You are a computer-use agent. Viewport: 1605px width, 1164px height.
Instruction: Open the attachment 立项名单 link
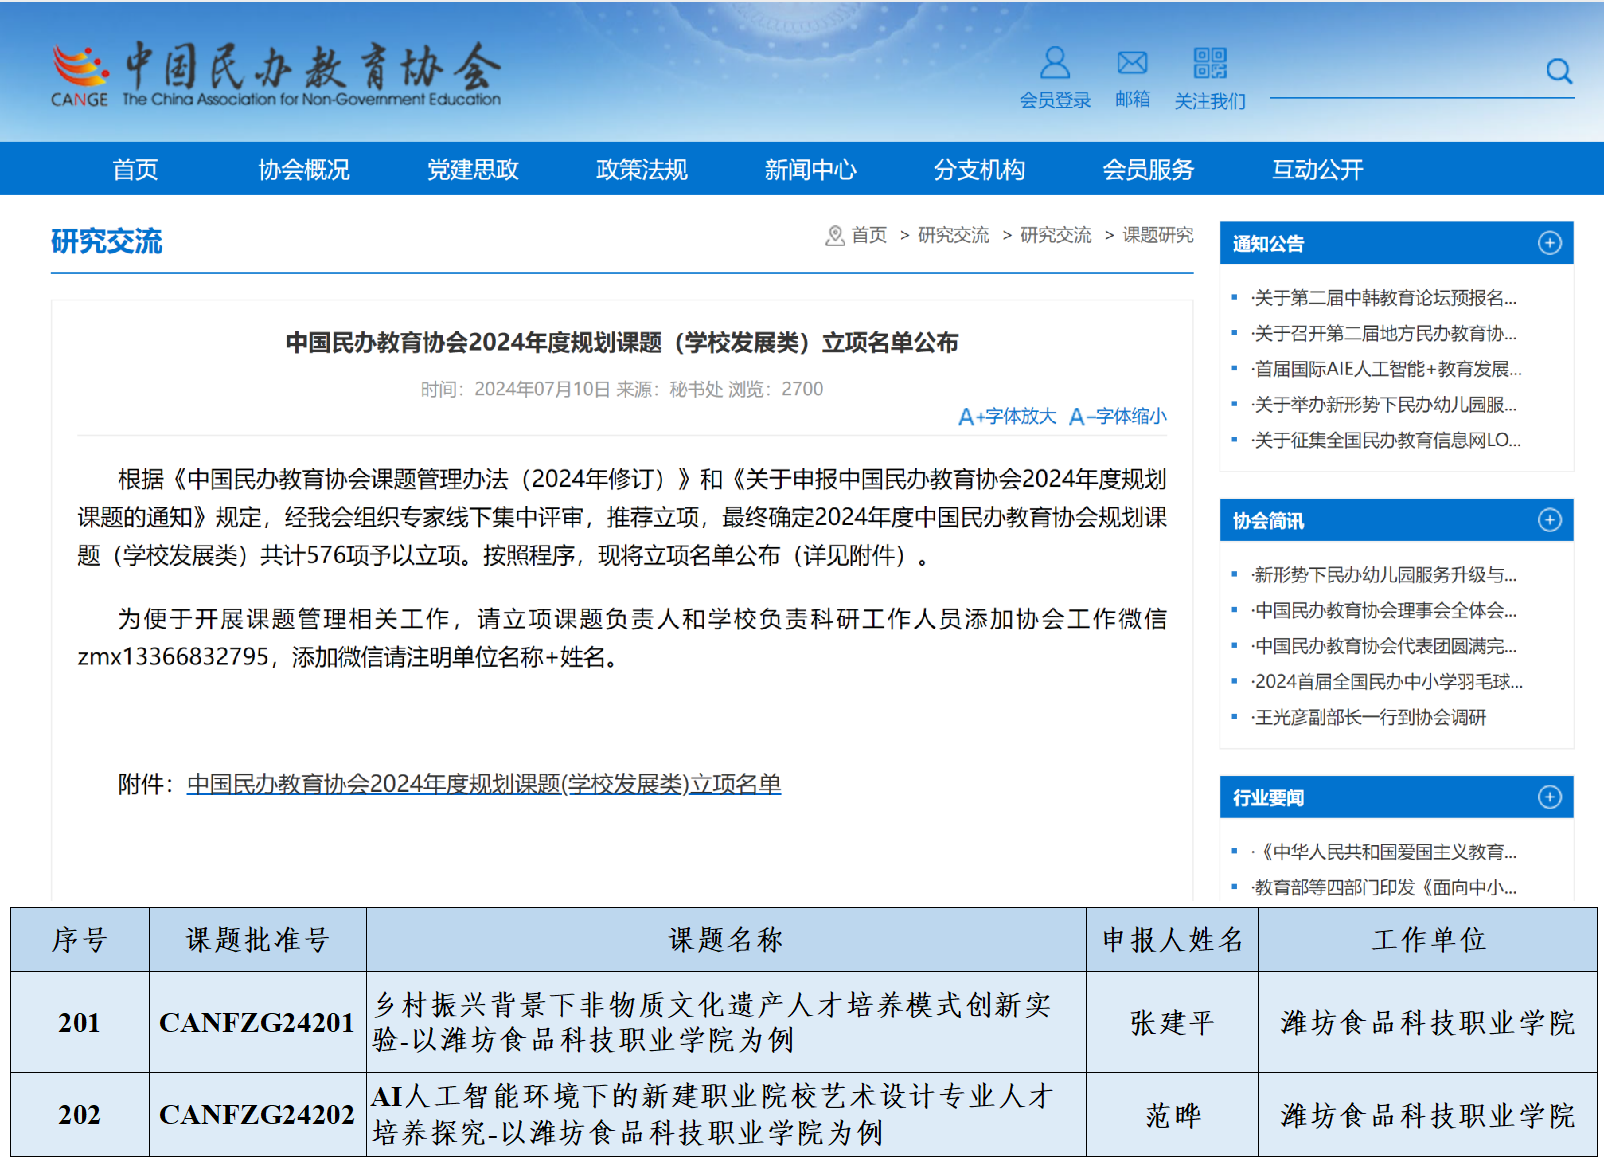(x=483, y=784)
